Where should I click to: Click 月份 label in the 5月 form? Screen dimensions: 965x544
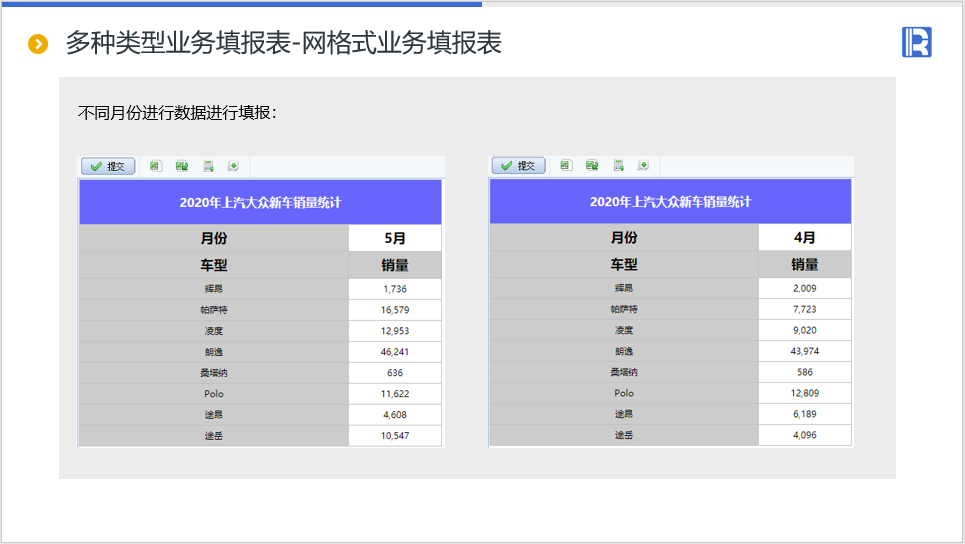[x=214, y=238]
